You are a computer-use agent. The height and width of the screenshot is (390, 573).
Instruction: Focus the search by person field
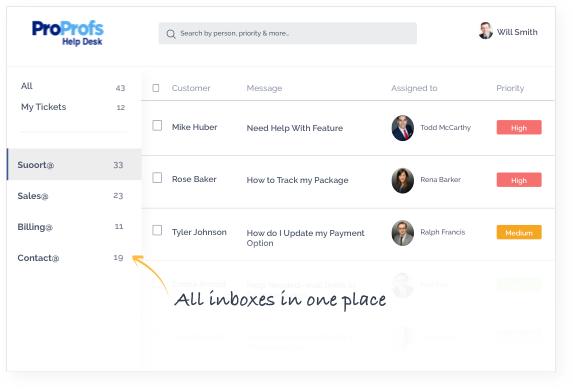click(288, 33)
